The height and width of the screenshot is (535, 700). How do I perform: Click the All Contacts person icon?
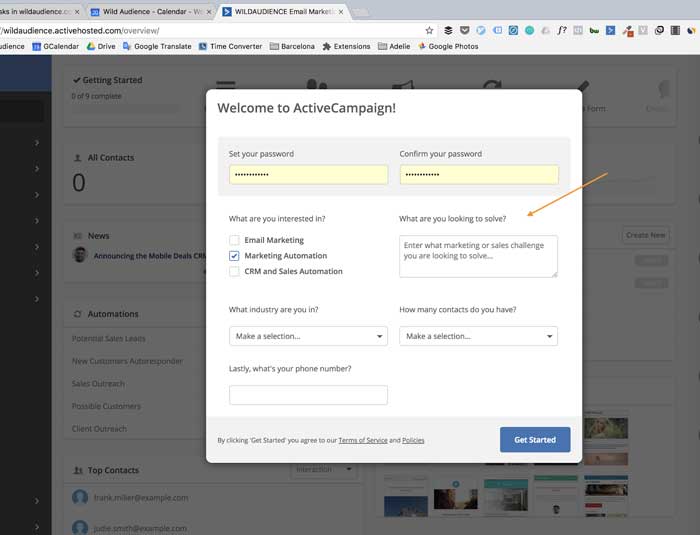click(77, 158)
